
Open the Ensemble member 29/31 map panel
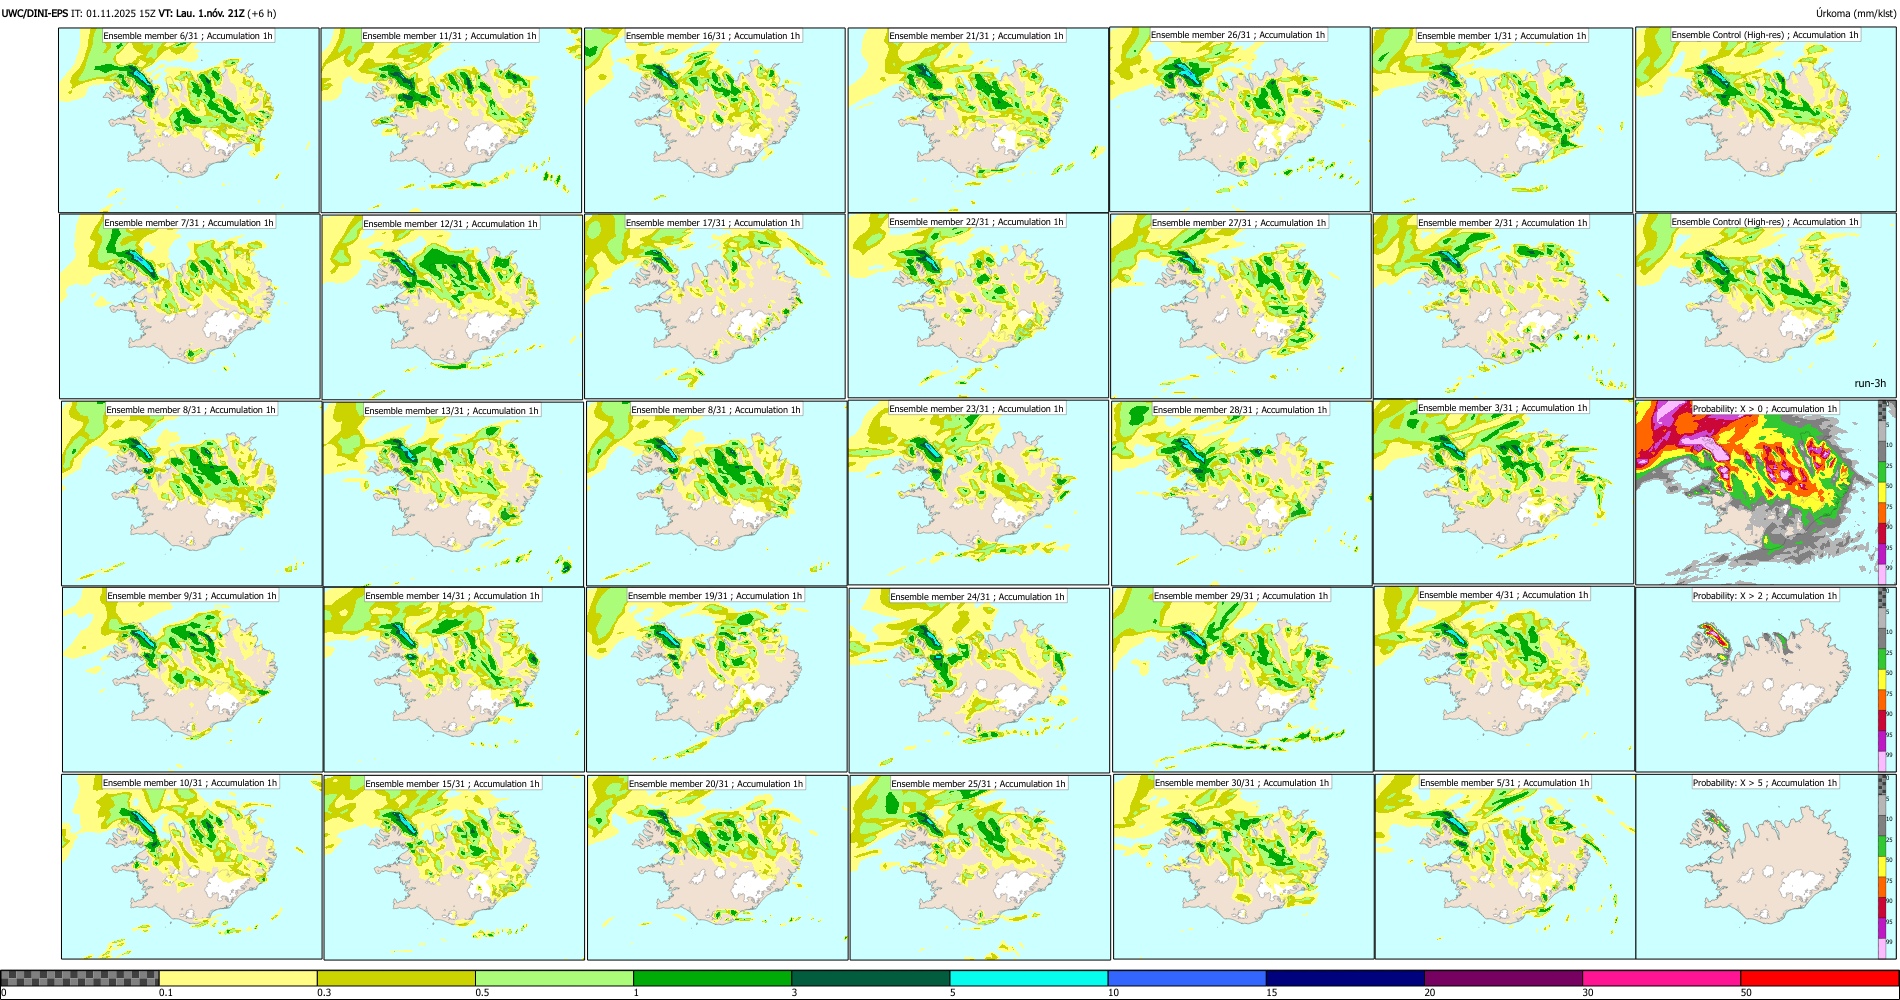pyautogui.click(x=1242, y=679)
